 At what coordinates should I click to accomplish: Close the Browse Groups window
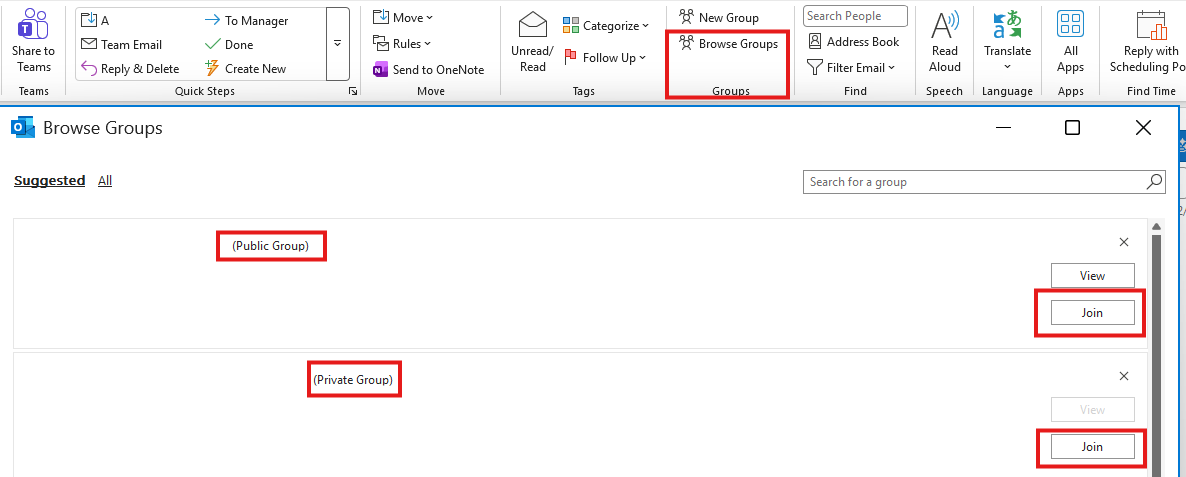(x=1143, y=128)
